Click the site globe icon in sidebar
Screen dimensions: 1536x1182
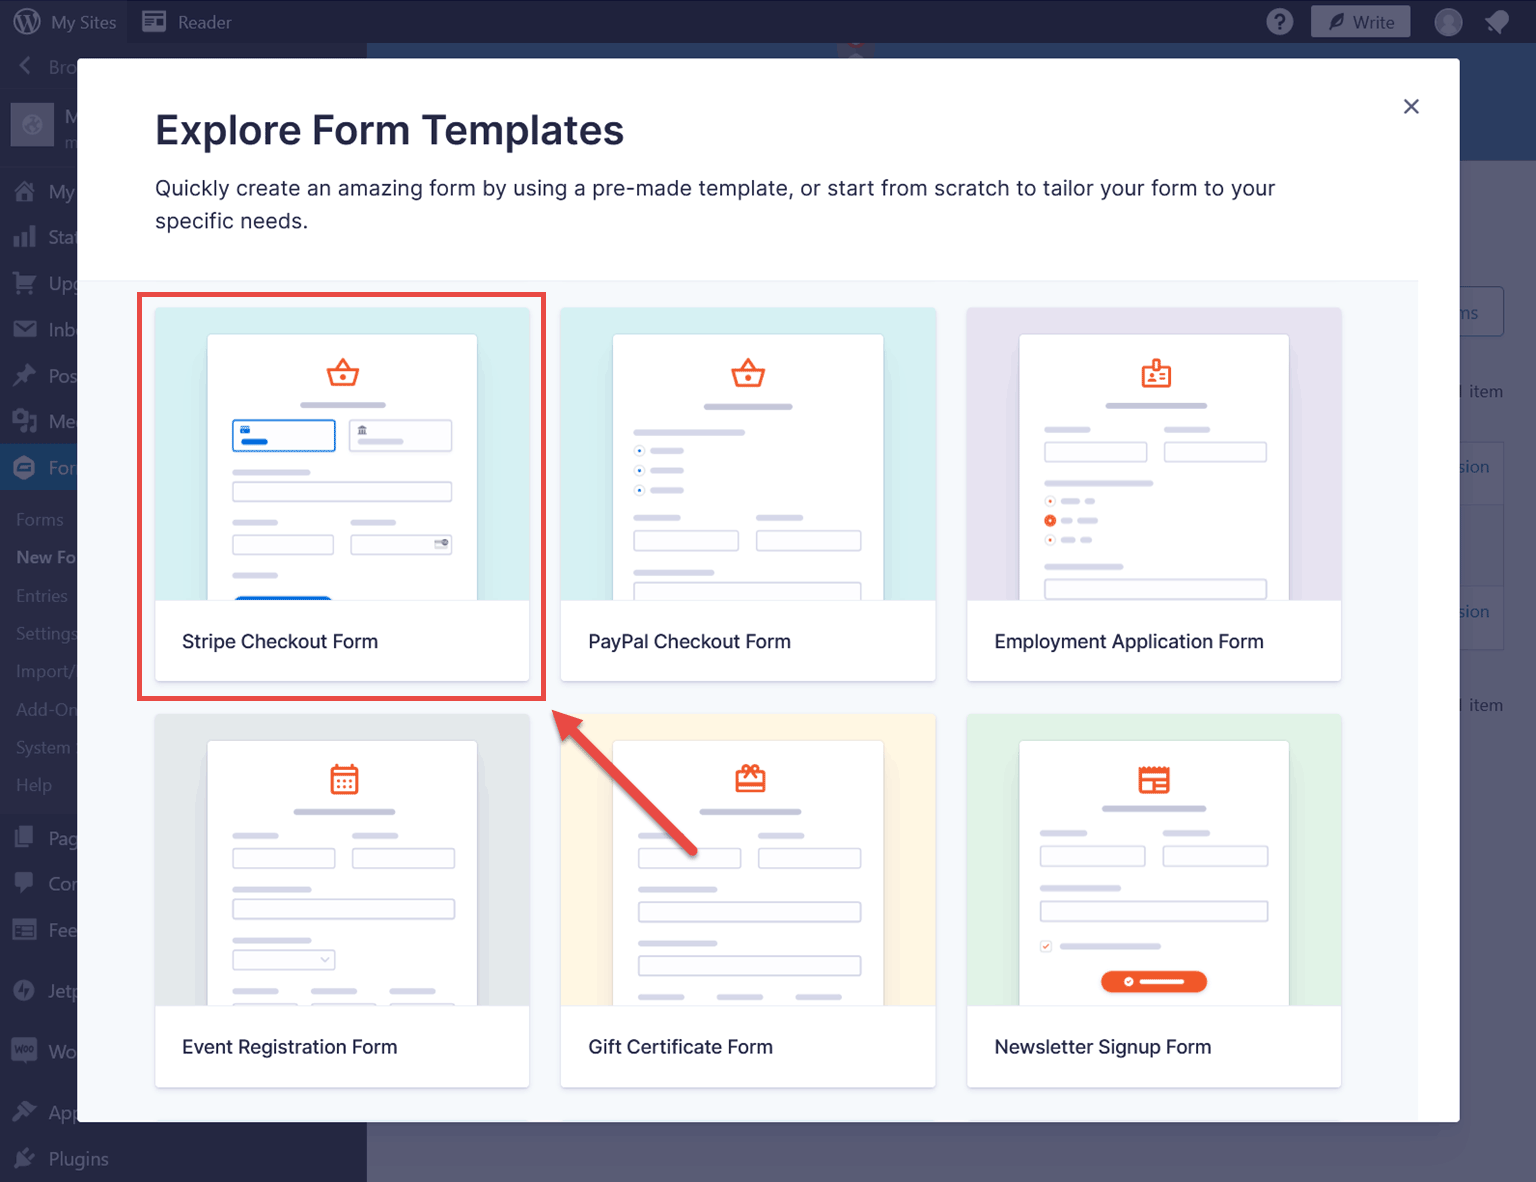[x=32, y=125]
